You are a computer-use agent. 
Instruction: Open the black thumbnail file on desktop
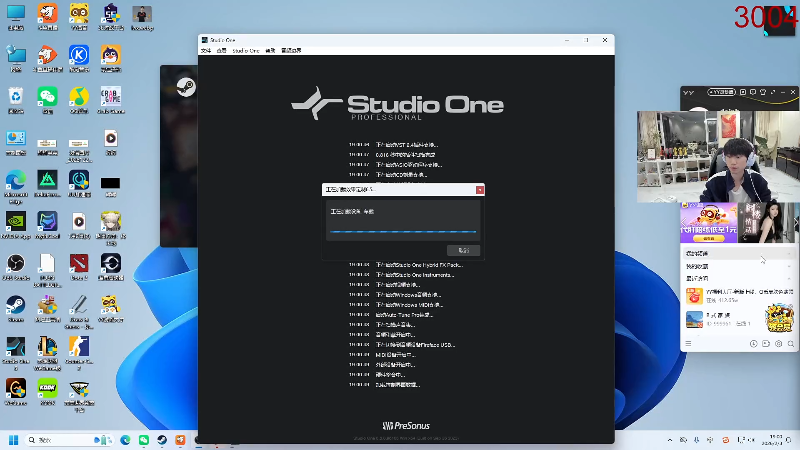pos(111,183)
